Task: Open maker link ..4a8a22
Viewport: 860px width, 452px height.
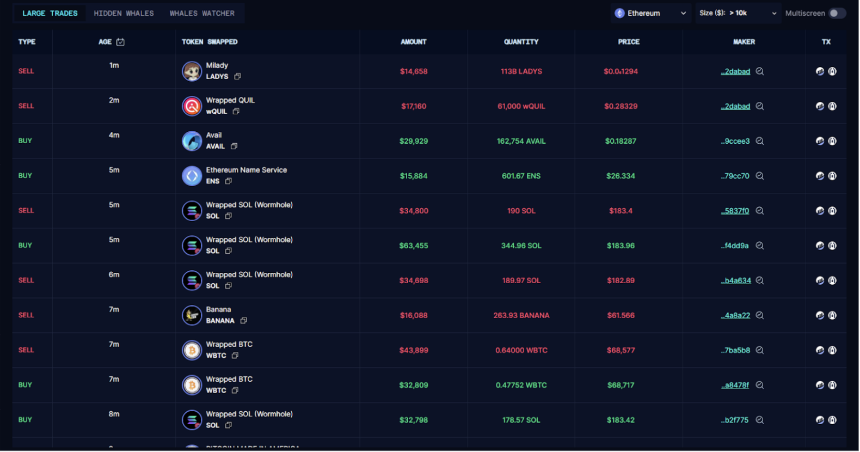Action: pyautogui.click(x=735, y=315)
